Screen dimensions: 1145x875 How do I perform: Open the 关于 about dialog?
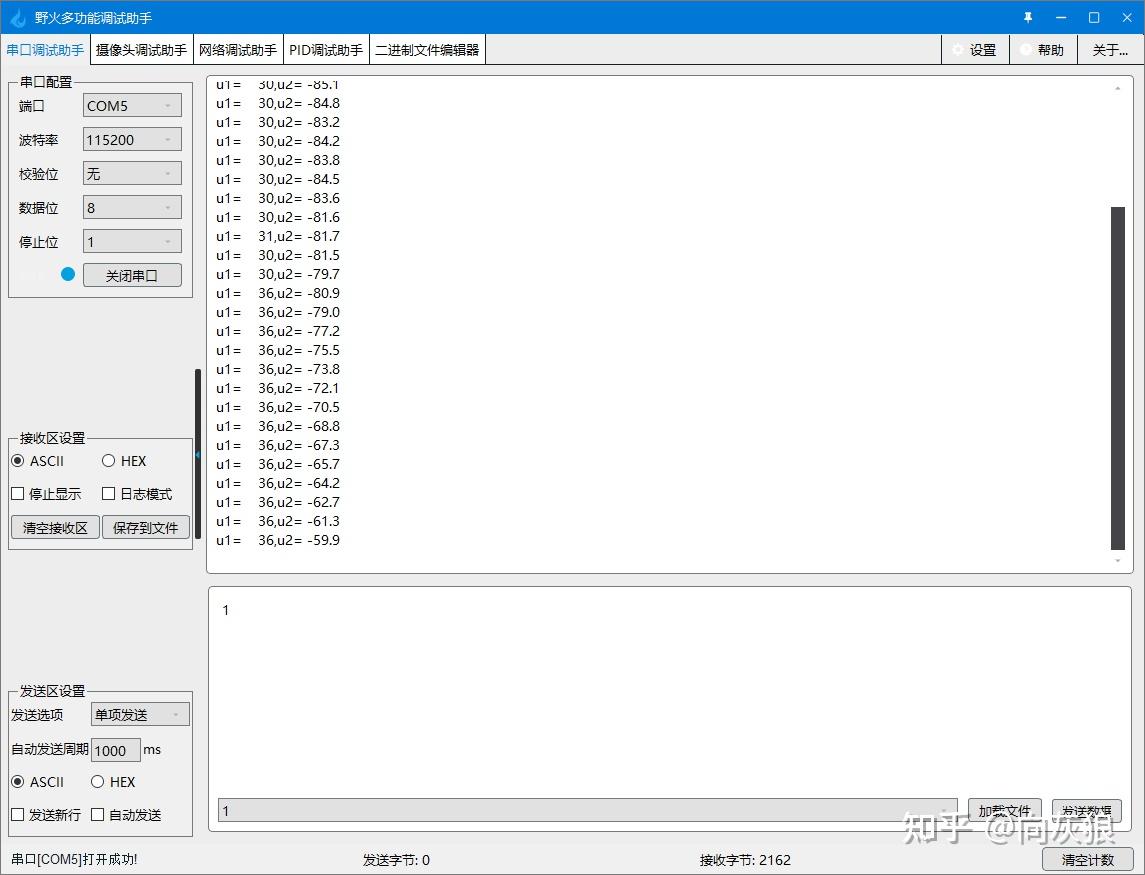1110,48
